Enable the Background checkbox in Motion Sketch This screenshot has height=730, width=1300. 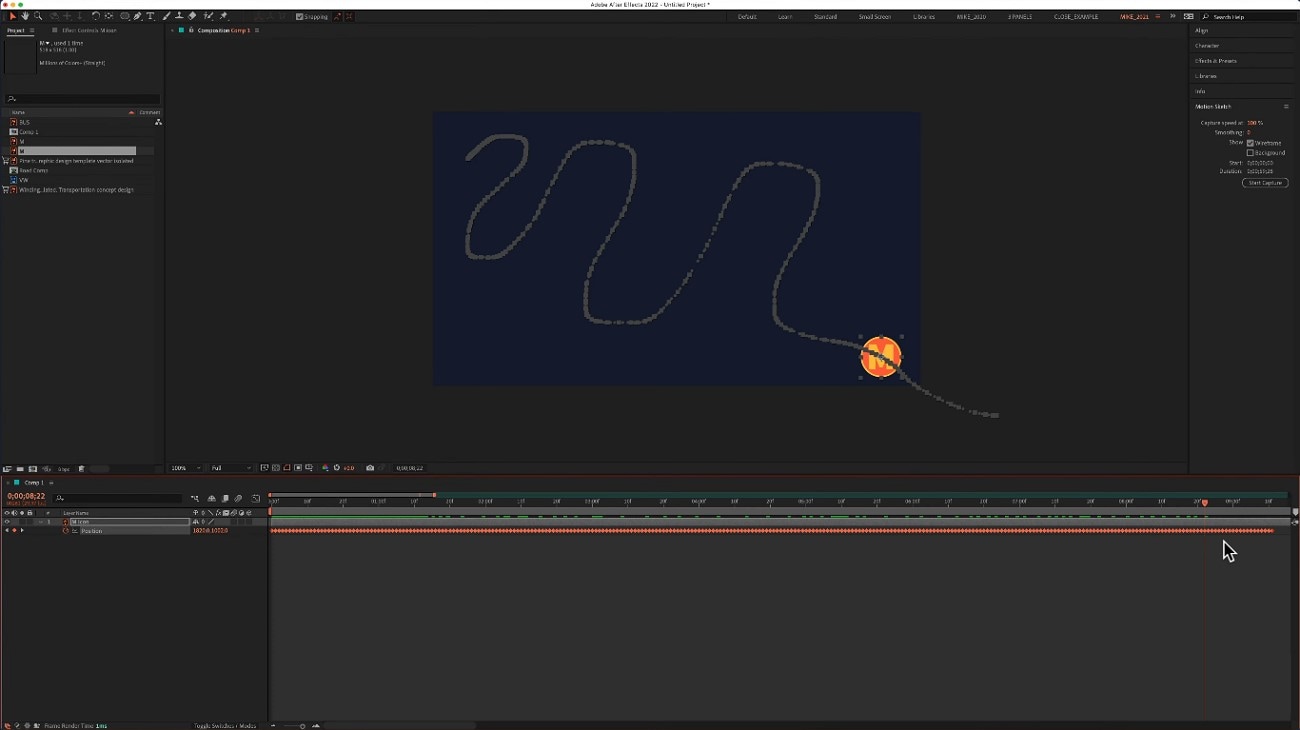1249,152
